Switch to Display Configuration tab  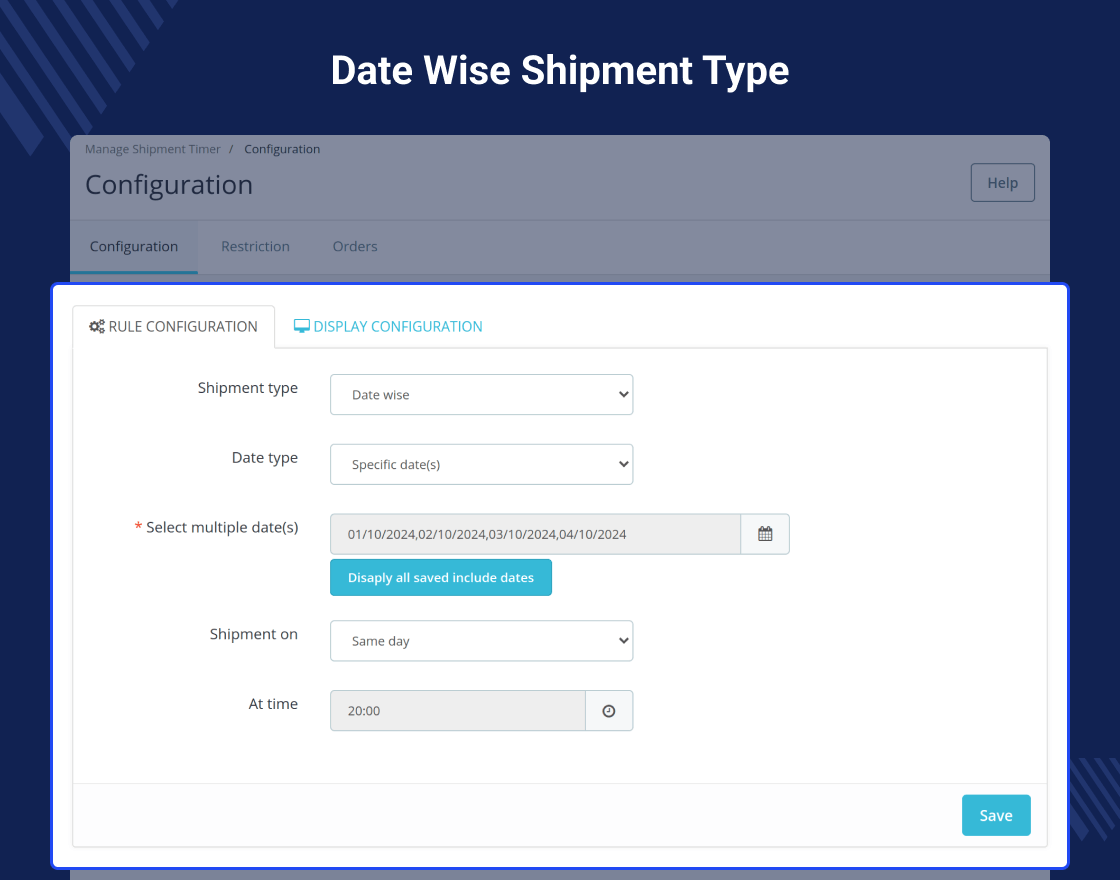coord(388,326)
